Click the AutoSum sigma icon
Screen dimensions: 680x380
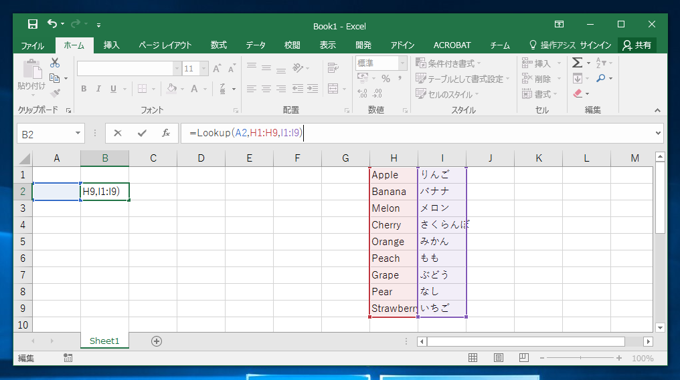577,63
